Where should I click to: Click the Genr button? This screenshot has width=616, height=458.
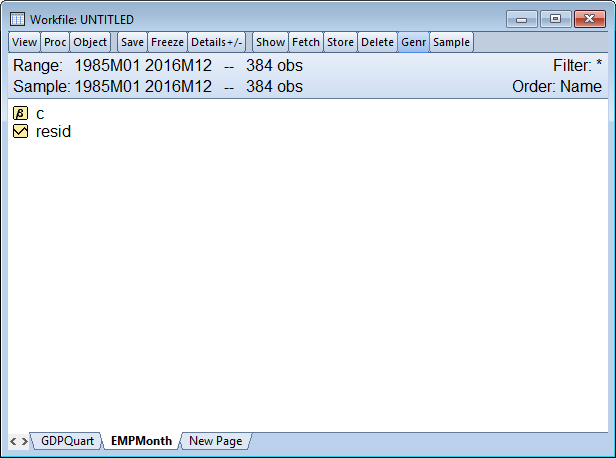point(413,42)
